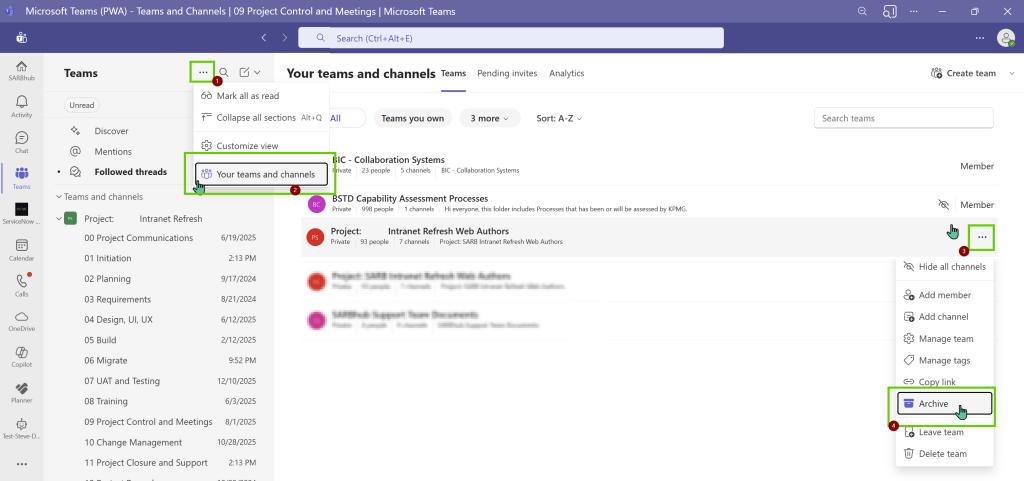Launch OneDrive from the sidebar

[21, 320]
